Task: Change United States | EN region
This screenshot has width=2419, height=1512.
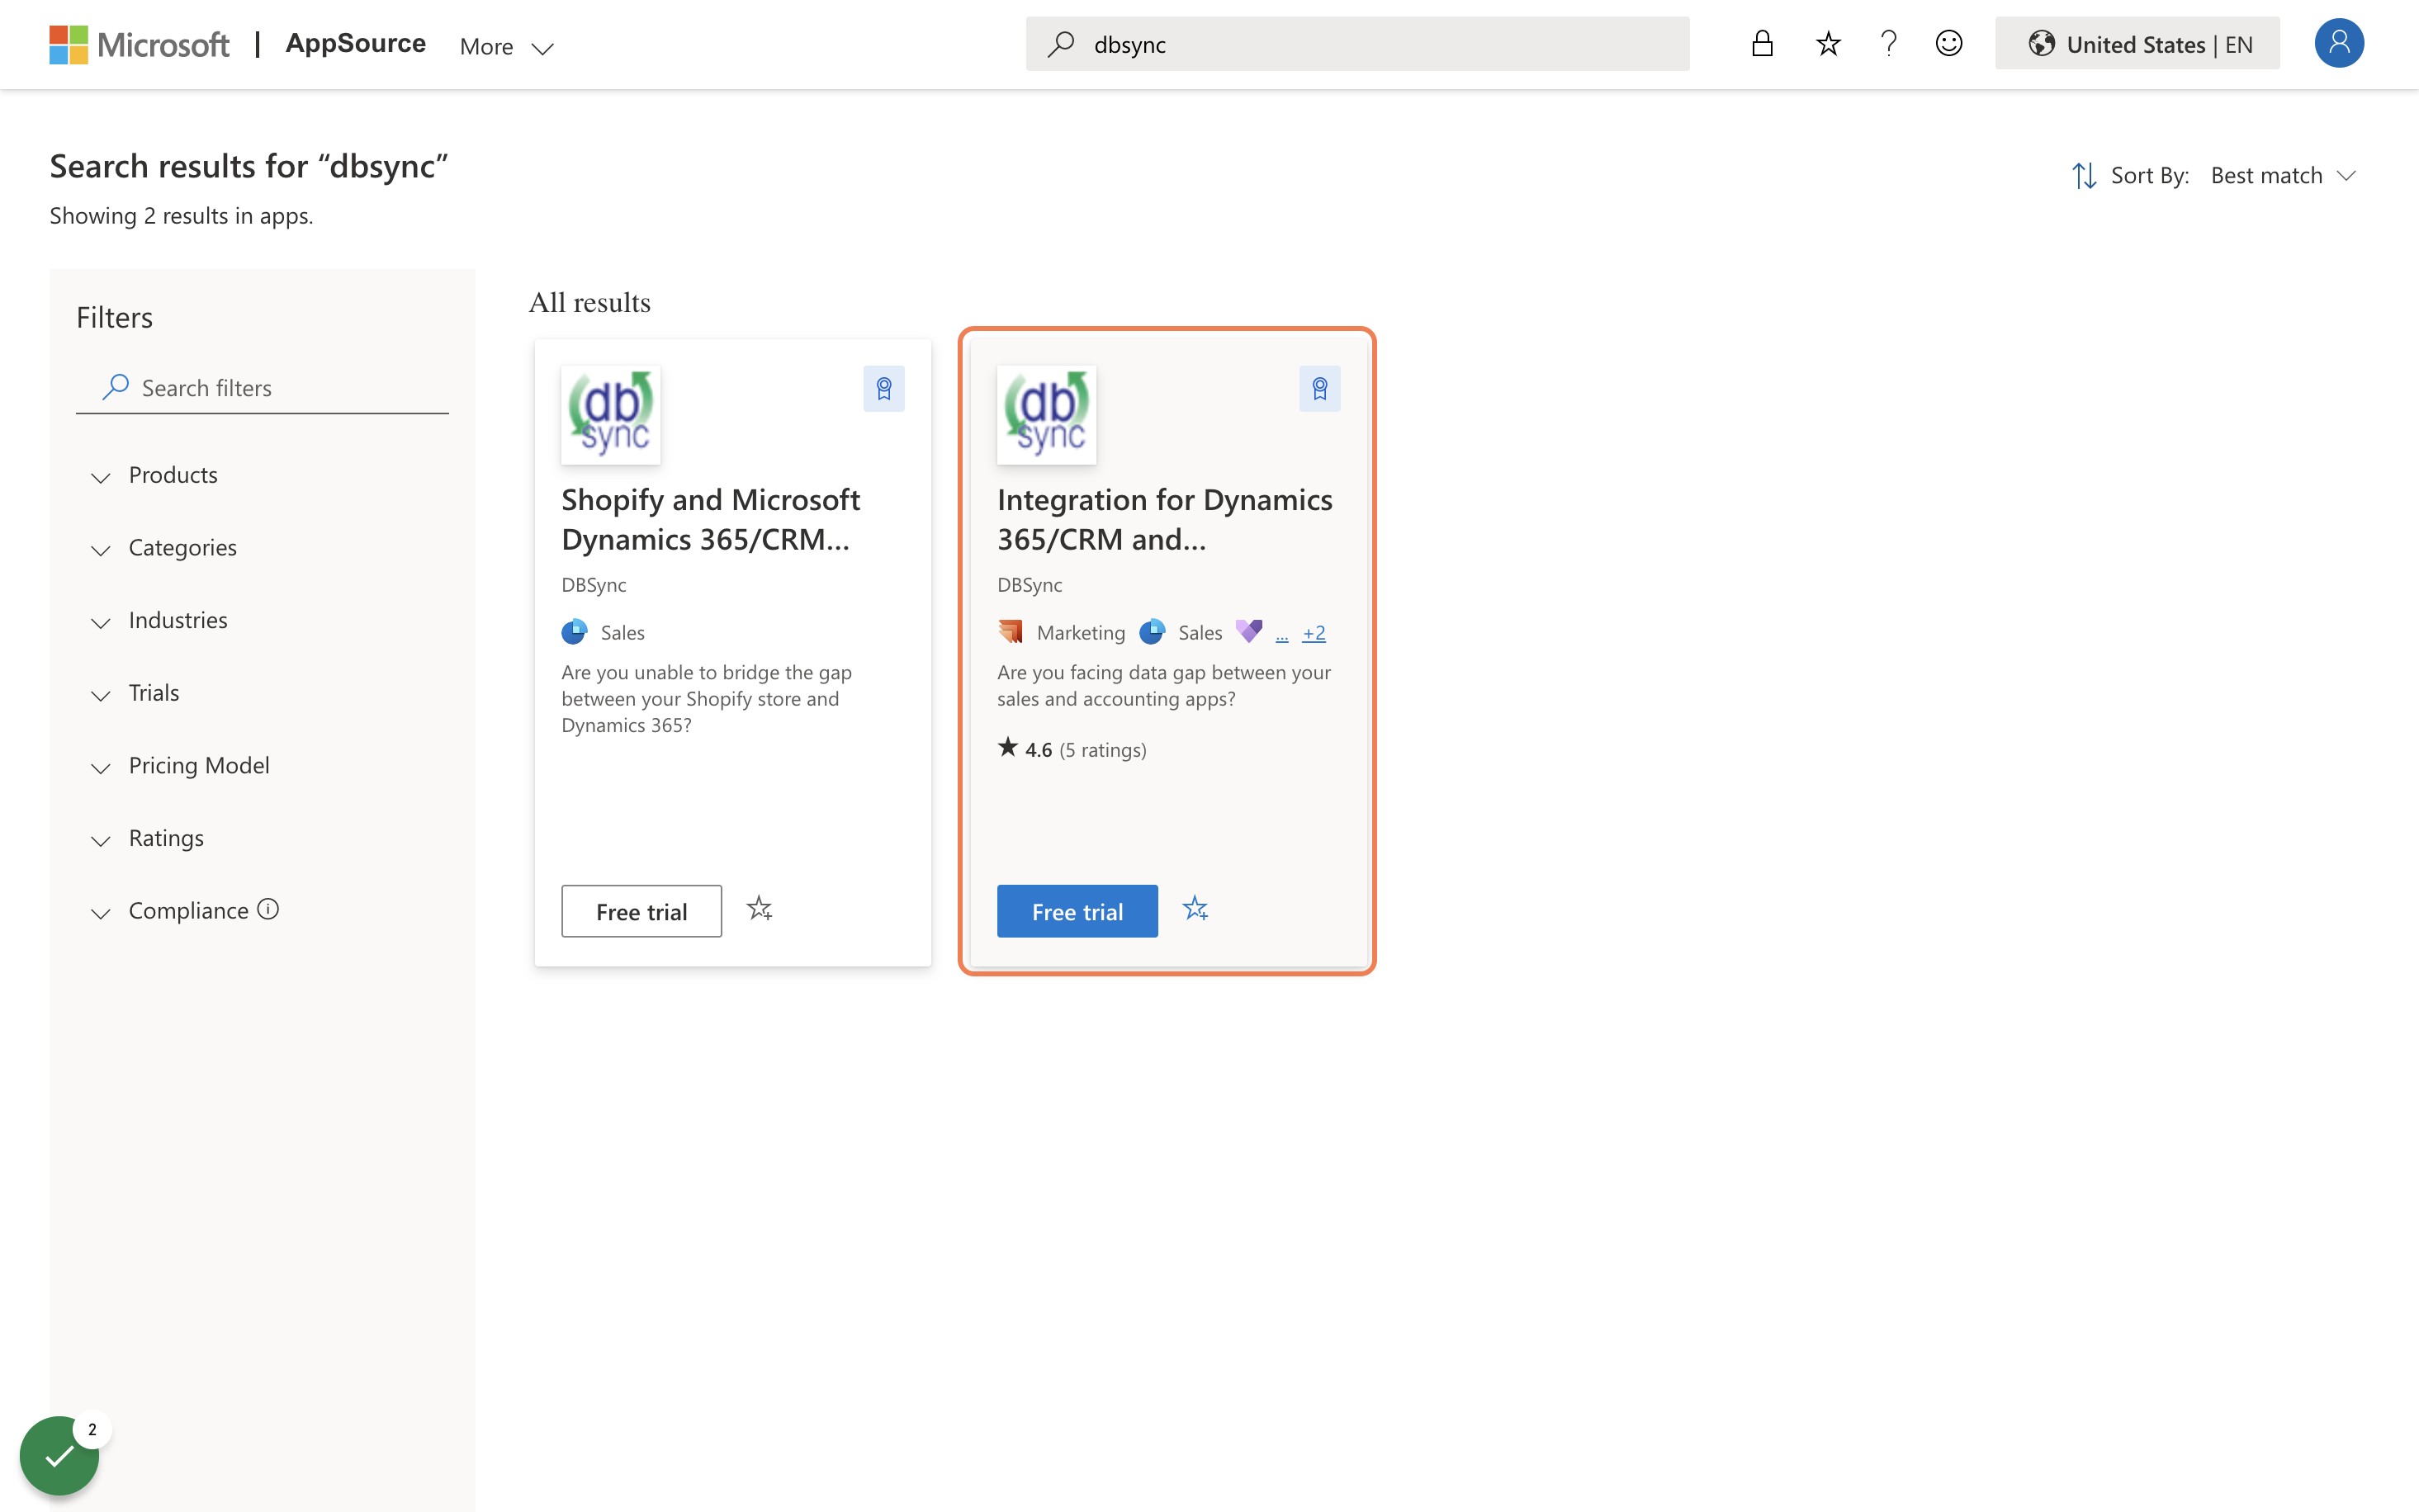Action: click(x=2137, y=44)
